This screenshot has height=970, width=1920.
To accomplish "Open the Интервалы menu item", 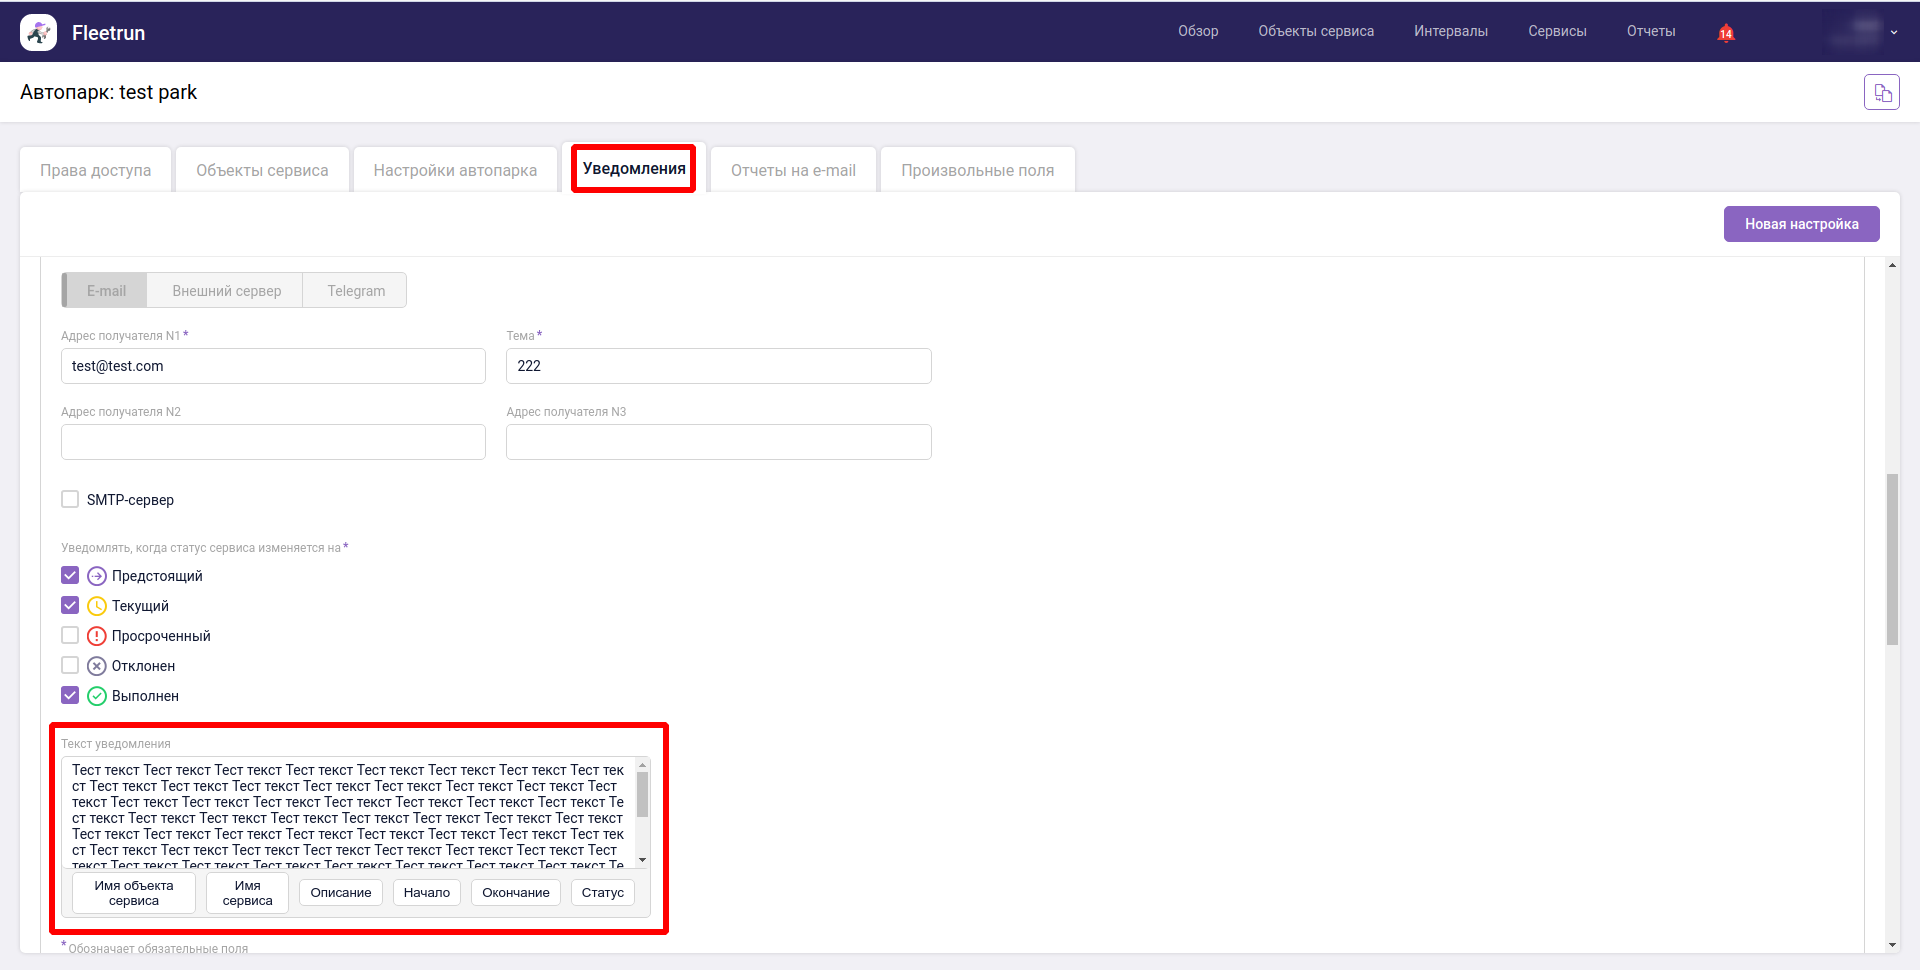I will click(1450, 31).
